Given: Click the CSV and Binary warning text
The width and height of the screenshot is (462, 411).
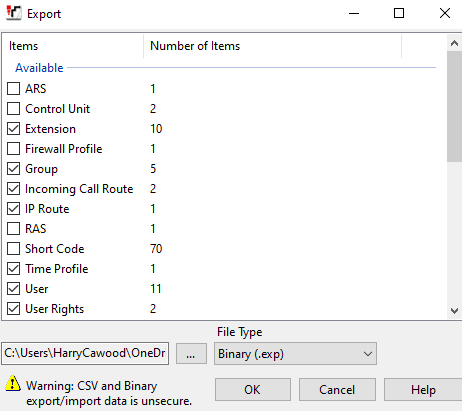Looking at the screenshot, I should point(109,393).
